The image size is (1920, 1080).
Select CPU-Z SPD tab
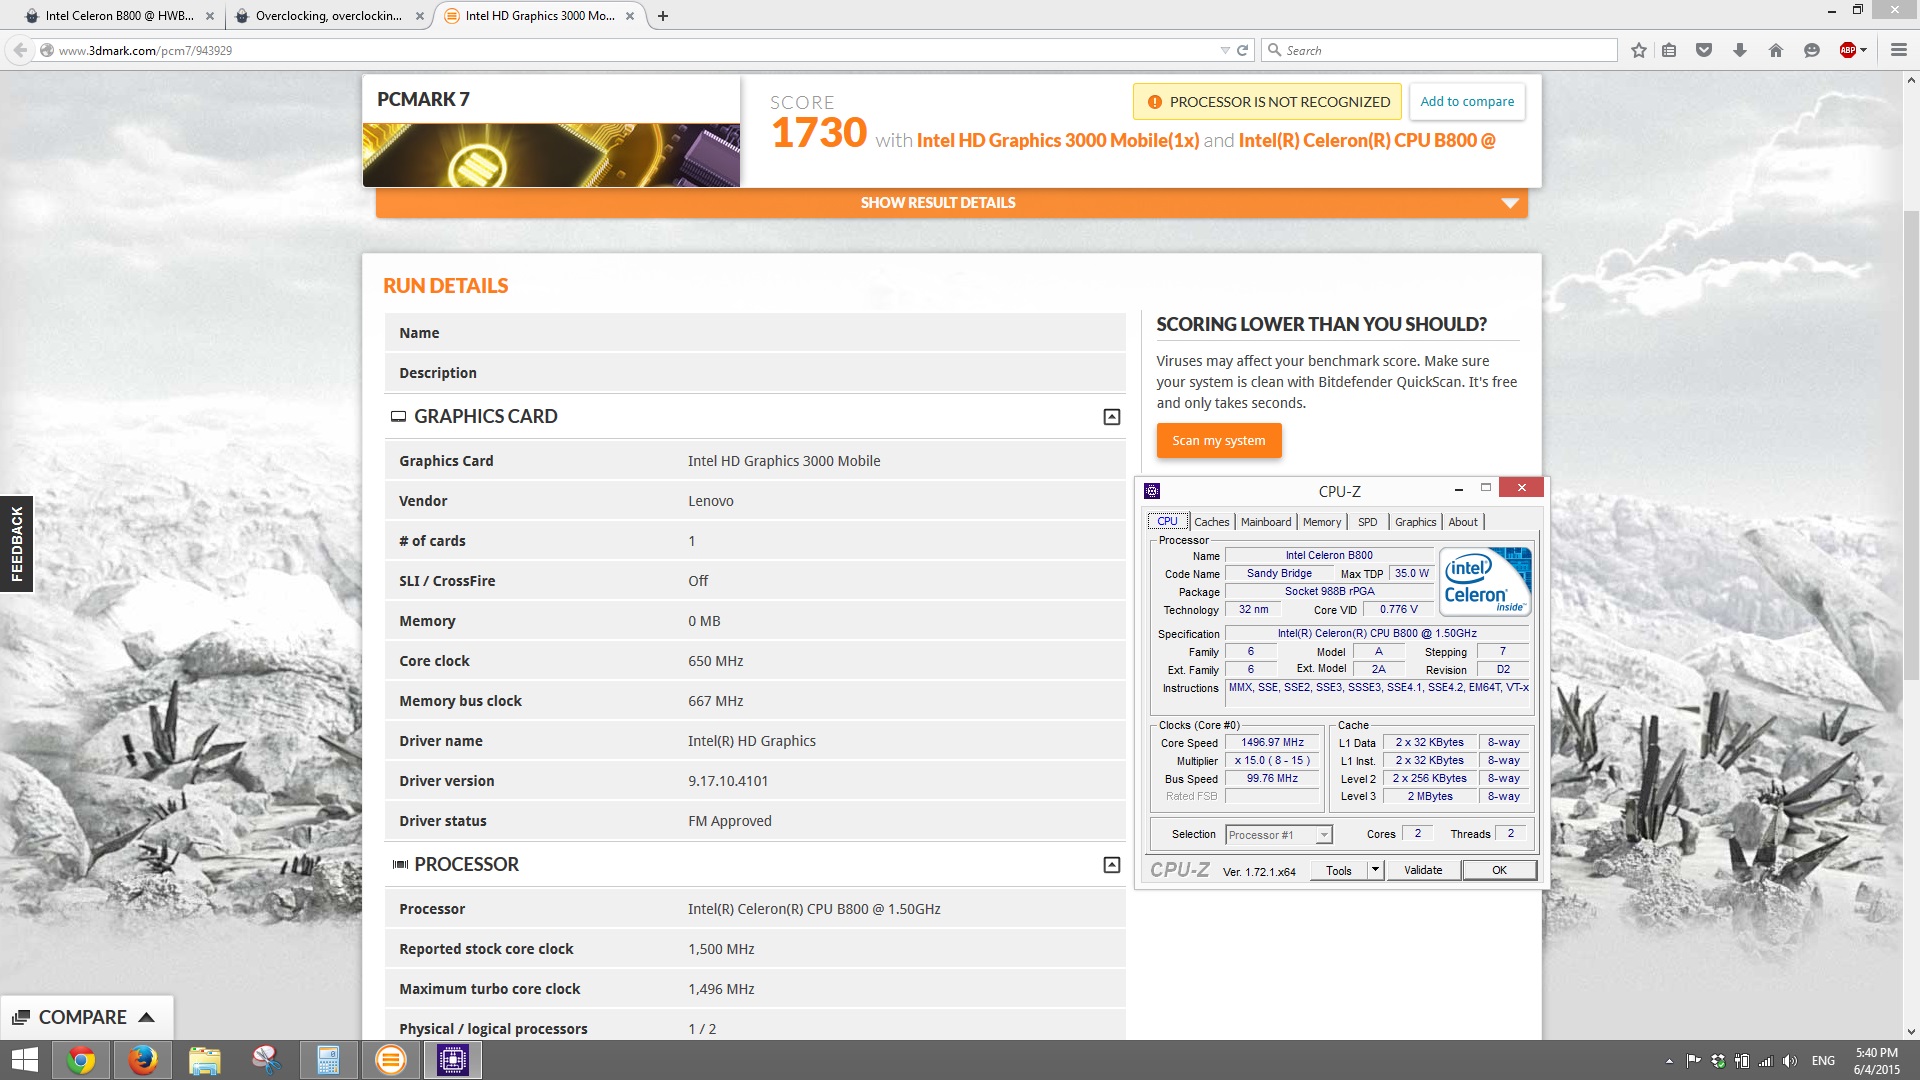[1367, 522]
